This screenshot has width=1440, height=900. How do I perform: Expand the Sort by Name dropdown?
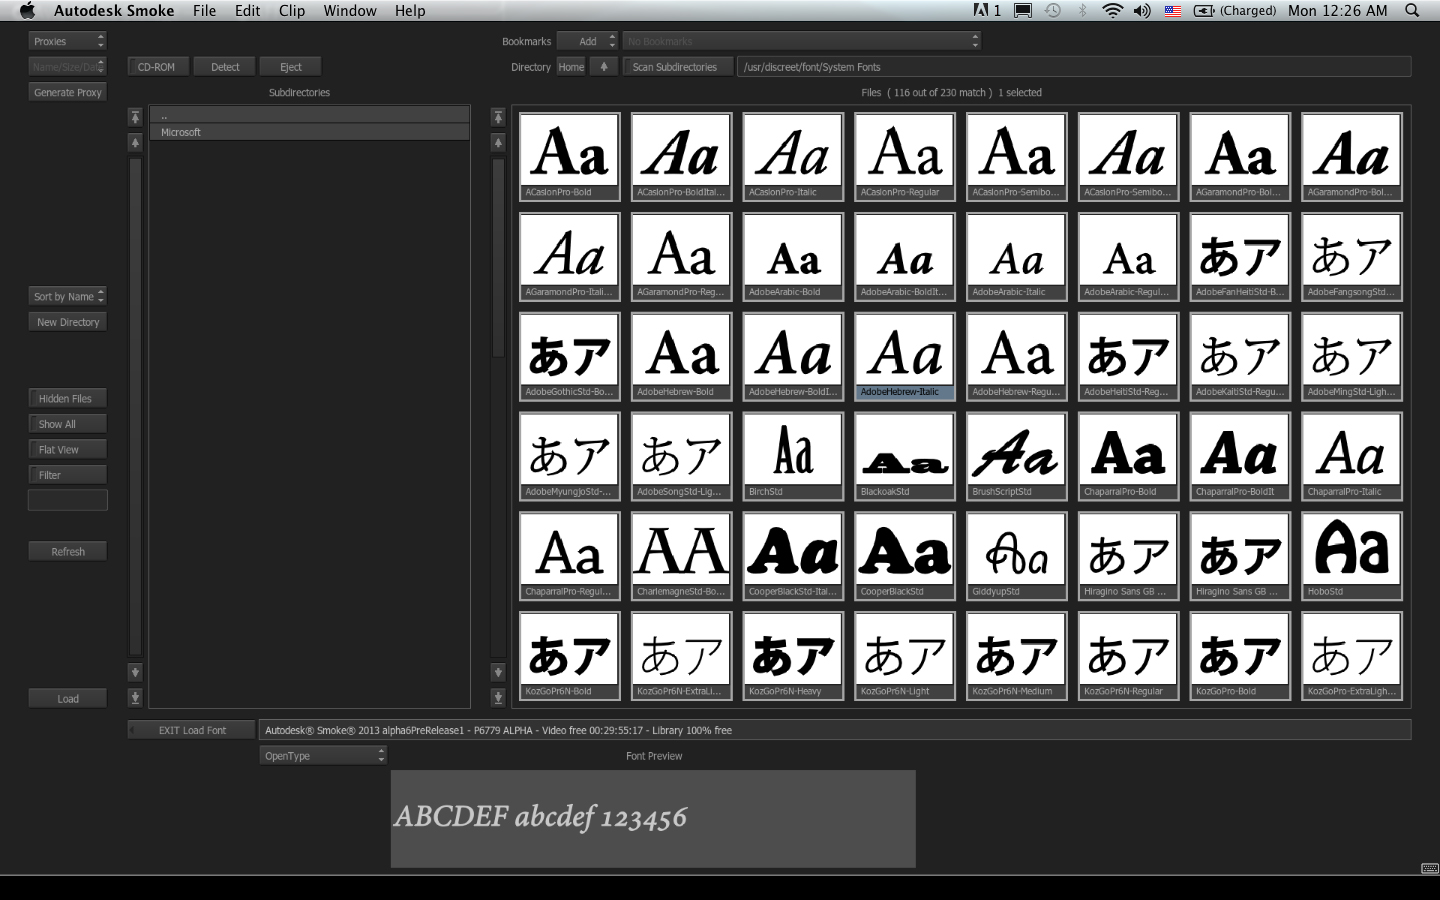coord(67,297)
